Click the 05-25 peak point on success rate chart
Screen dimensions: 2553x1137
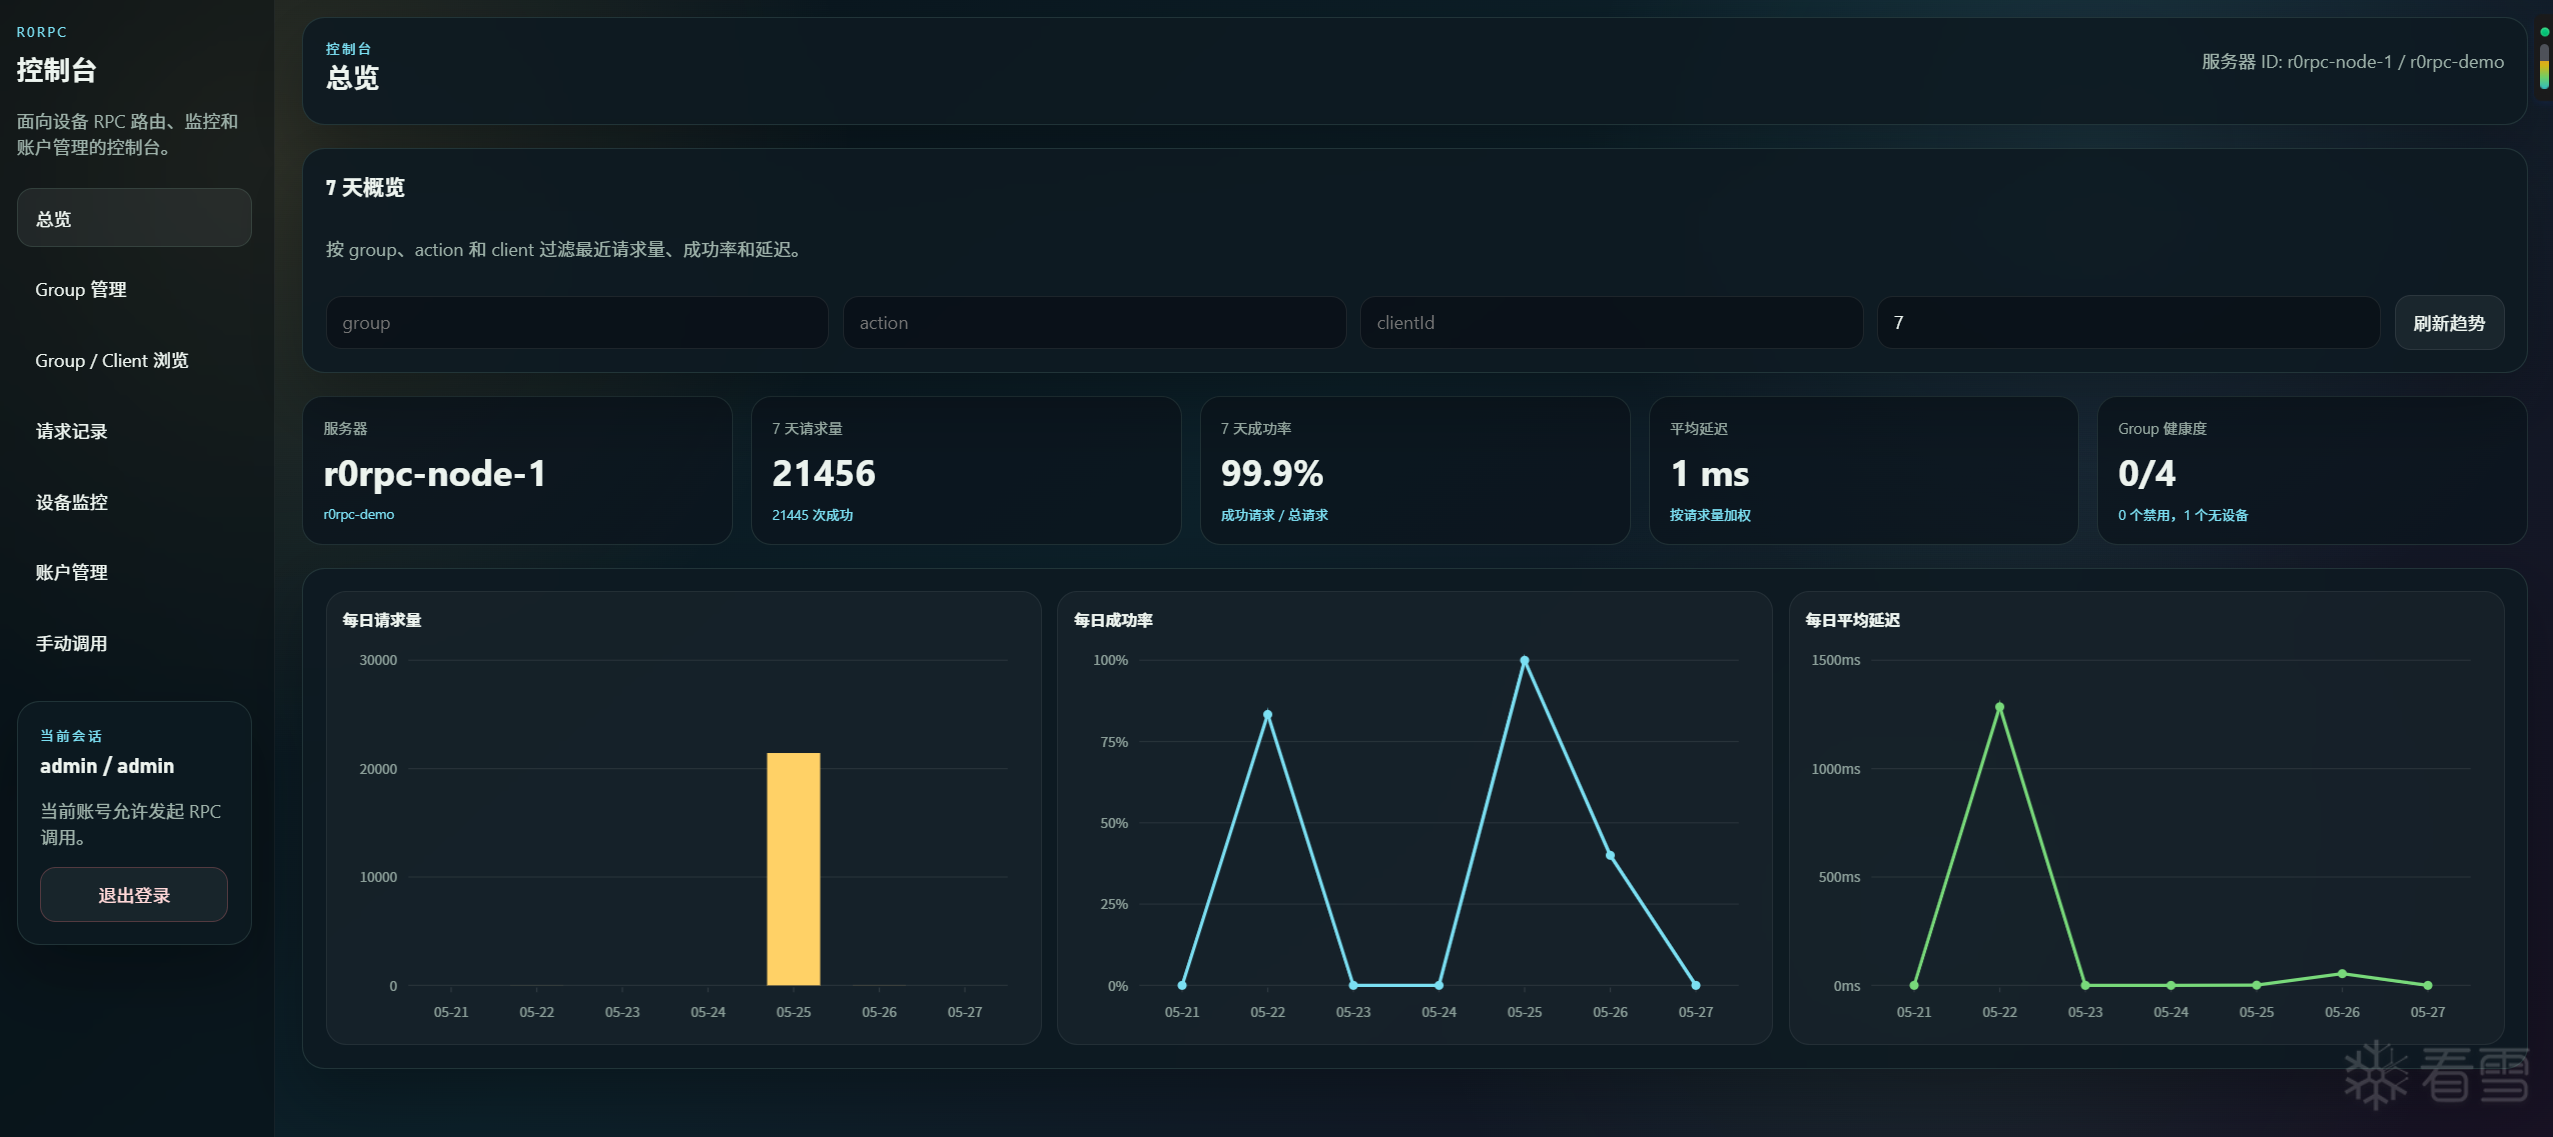[x=1524, y=661]
